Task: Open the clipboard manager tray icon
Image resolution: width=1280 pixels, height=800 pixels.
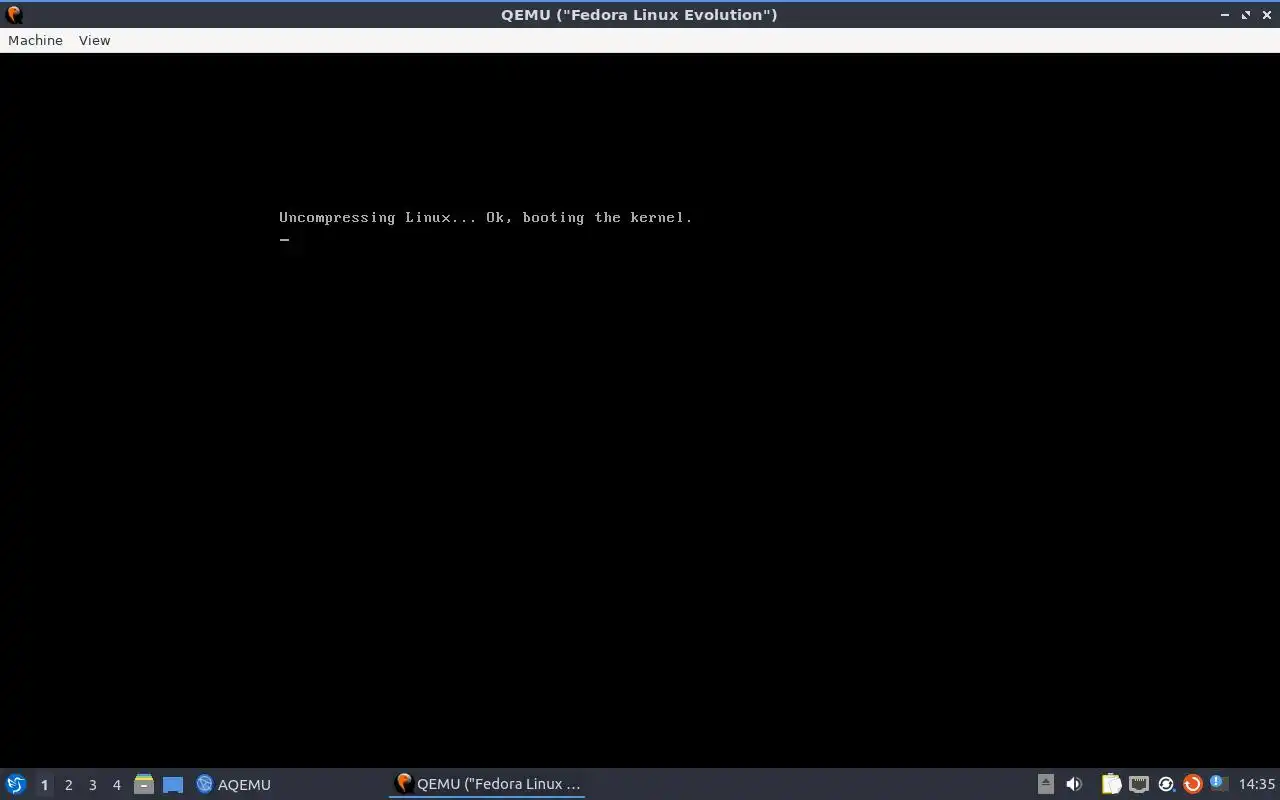Action: click(1111, 784)
